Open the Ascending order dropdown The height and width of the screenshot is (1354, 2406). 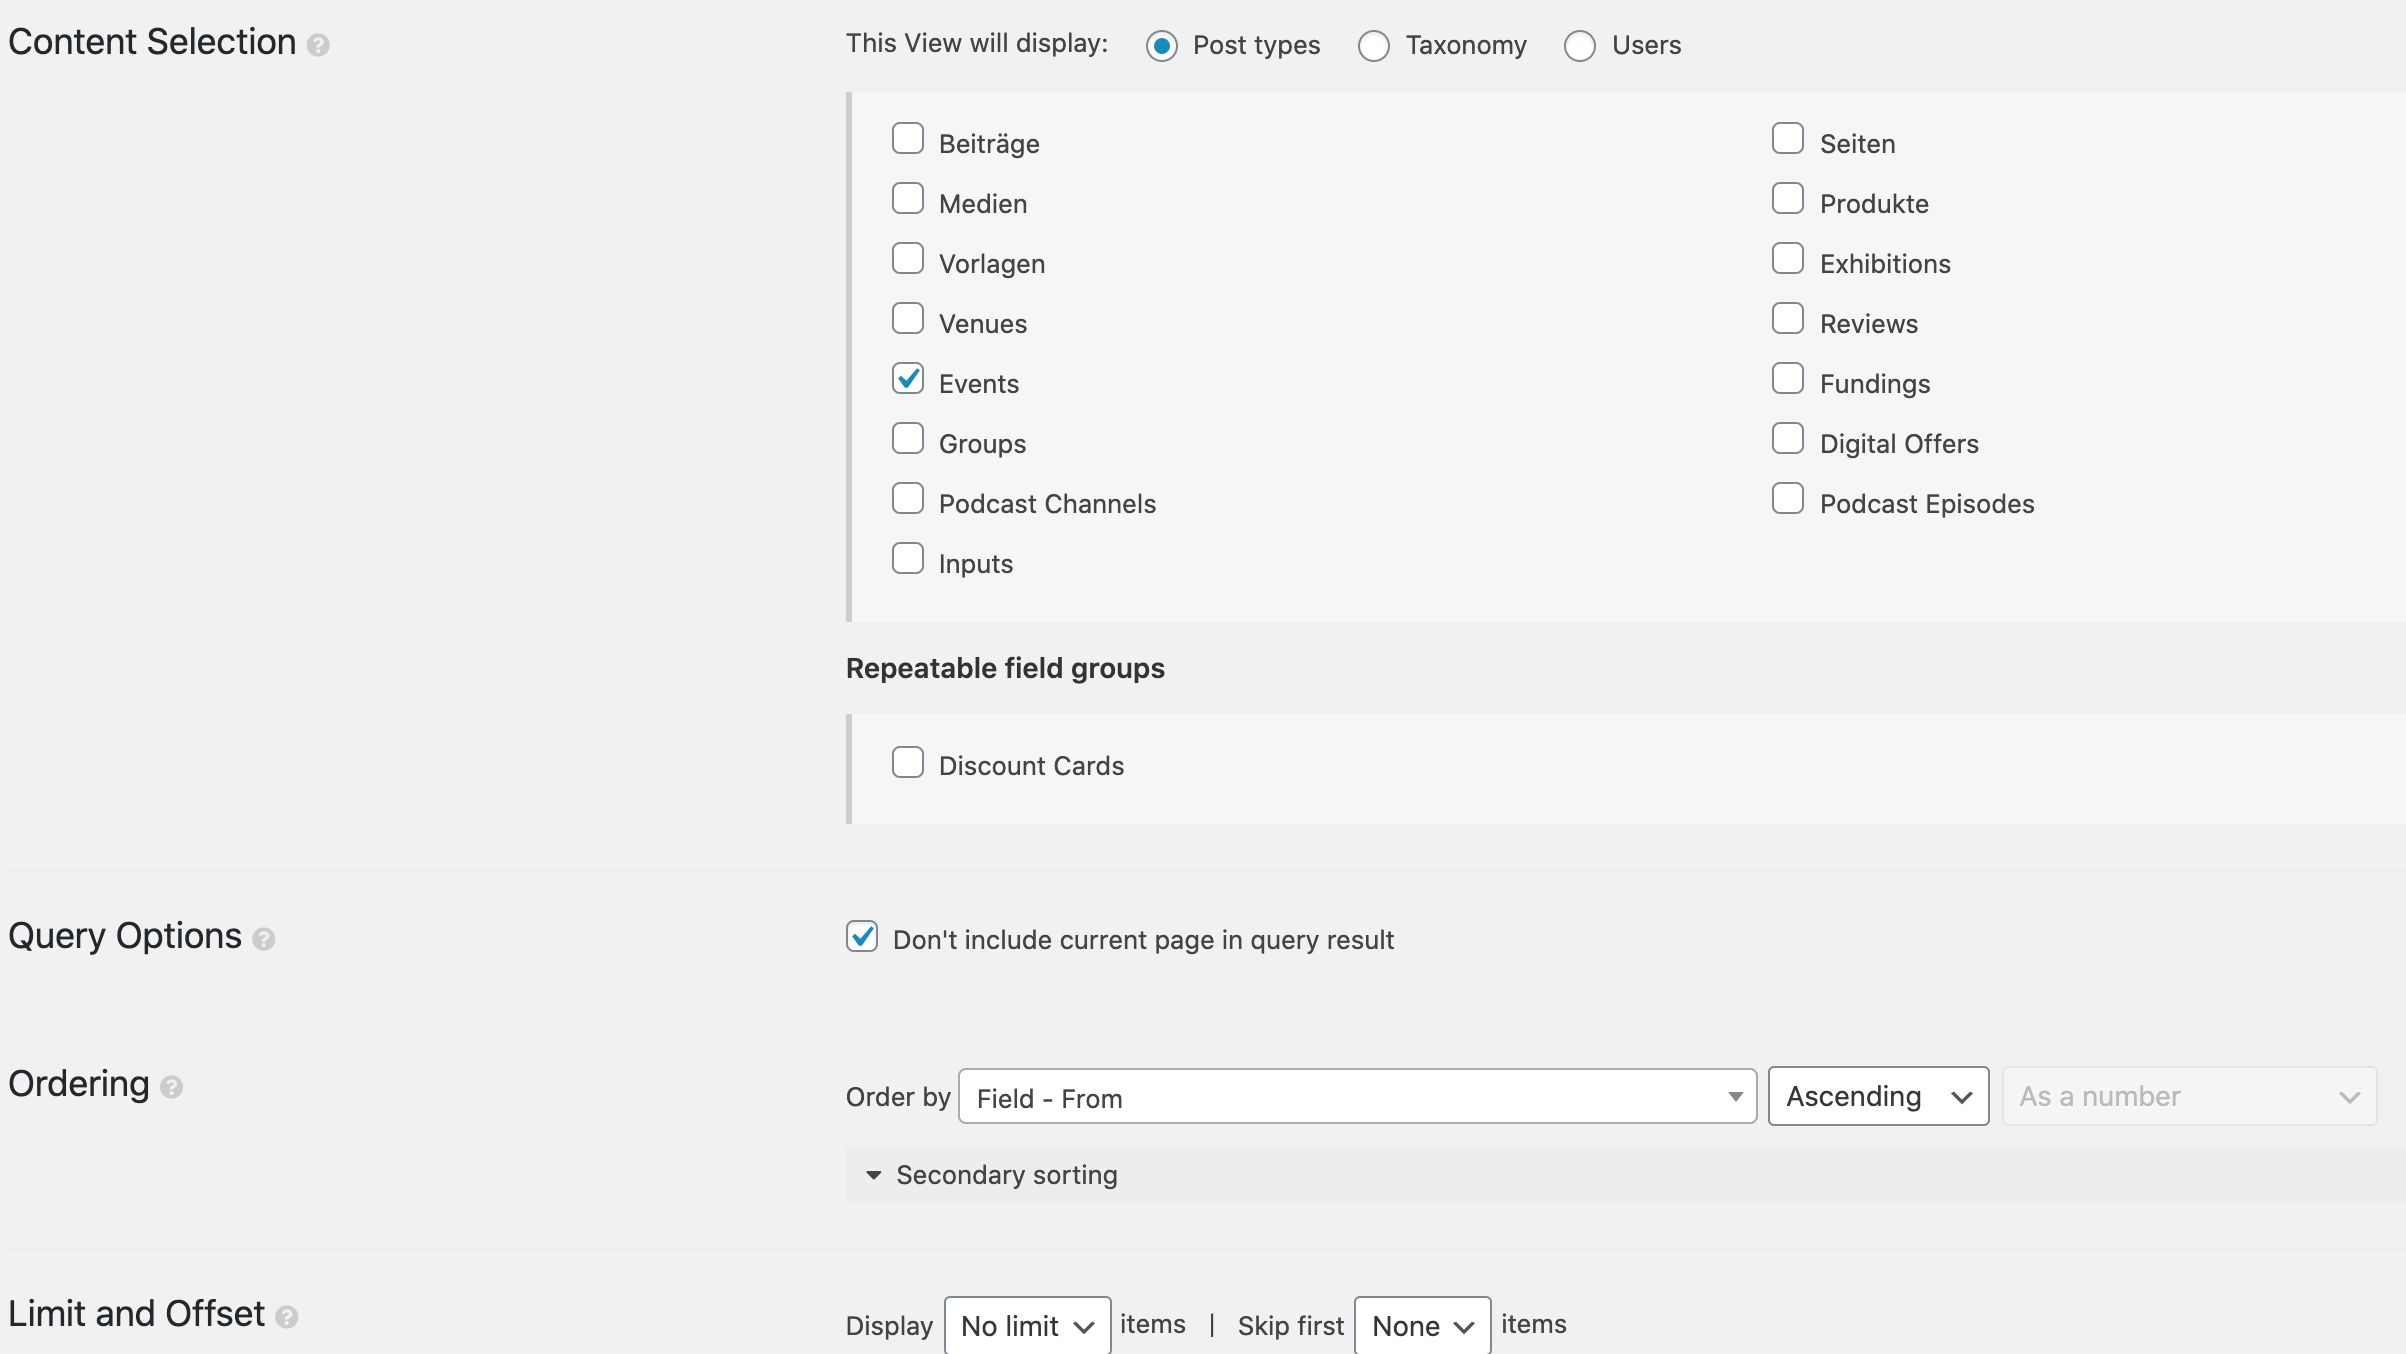tap(1878, 1097)
